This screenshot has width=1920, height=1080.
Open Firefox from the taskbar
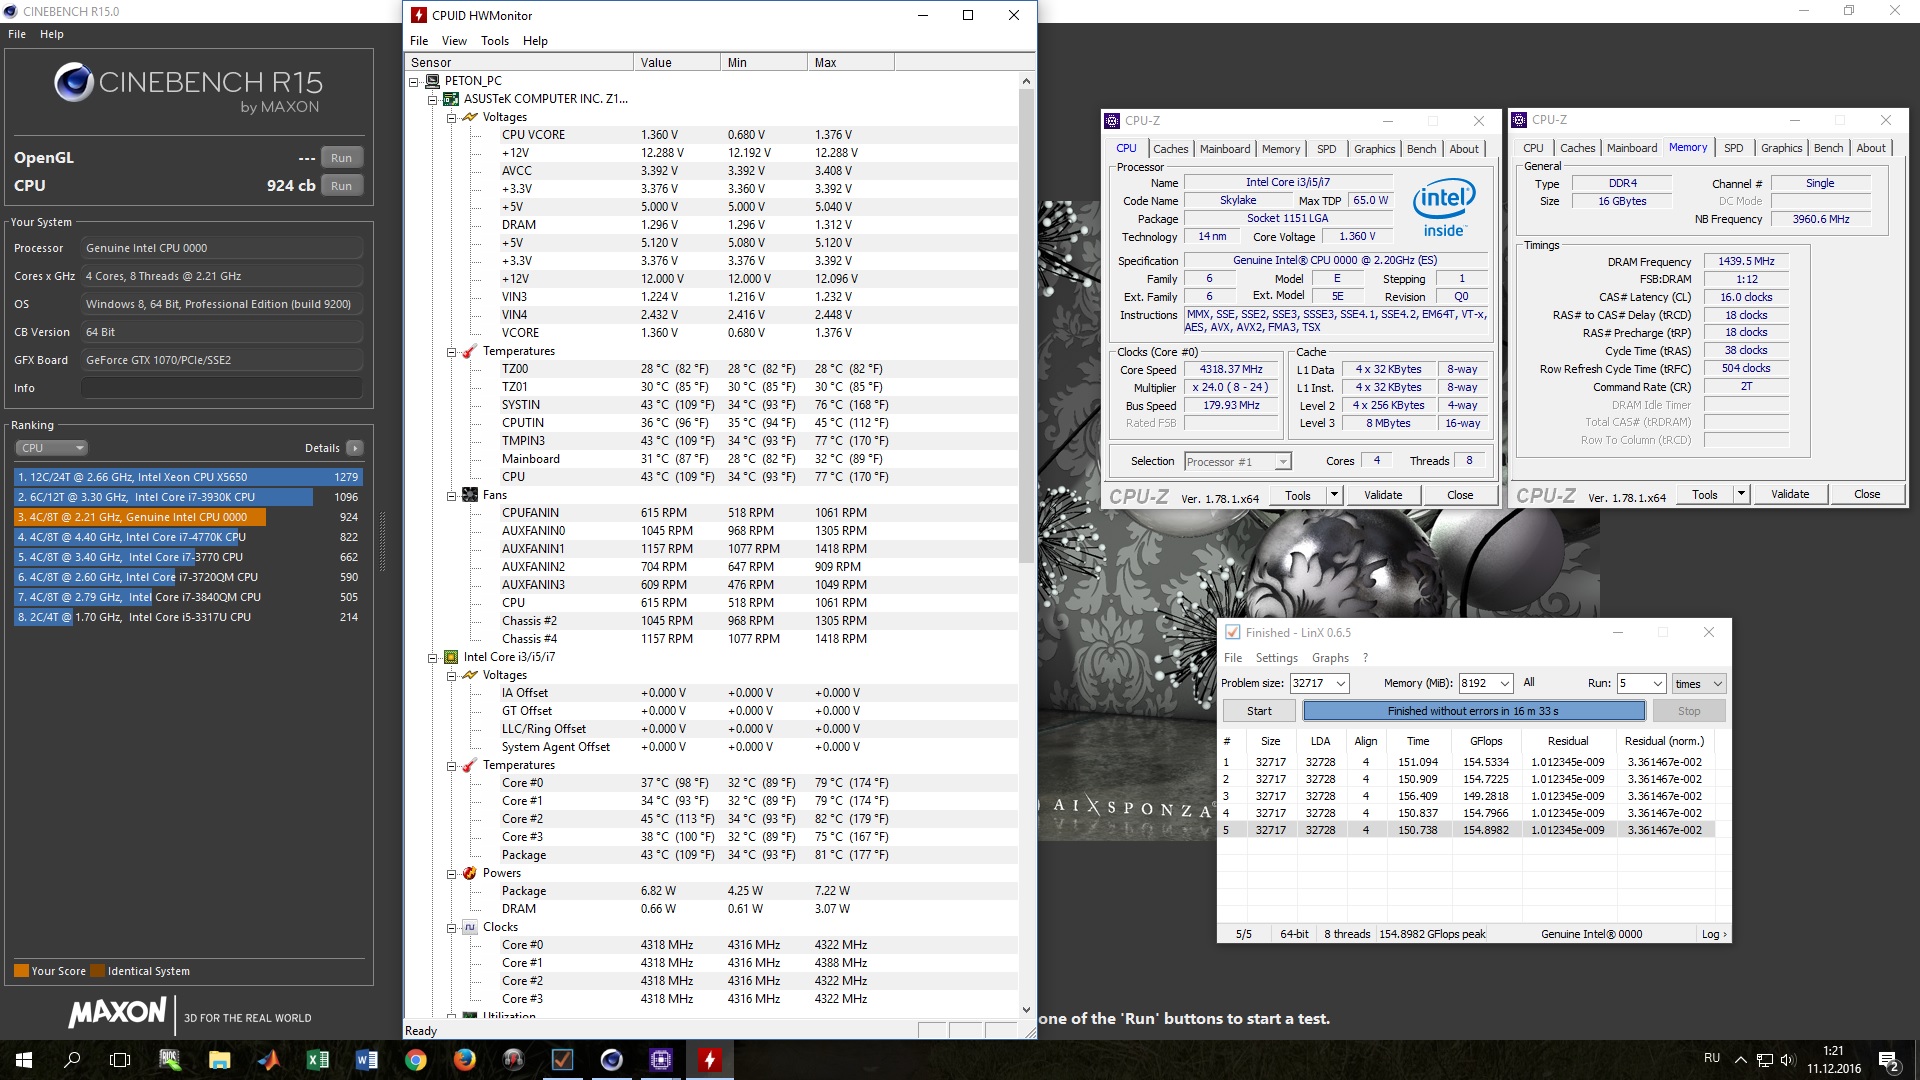(x=465, y=1060)
